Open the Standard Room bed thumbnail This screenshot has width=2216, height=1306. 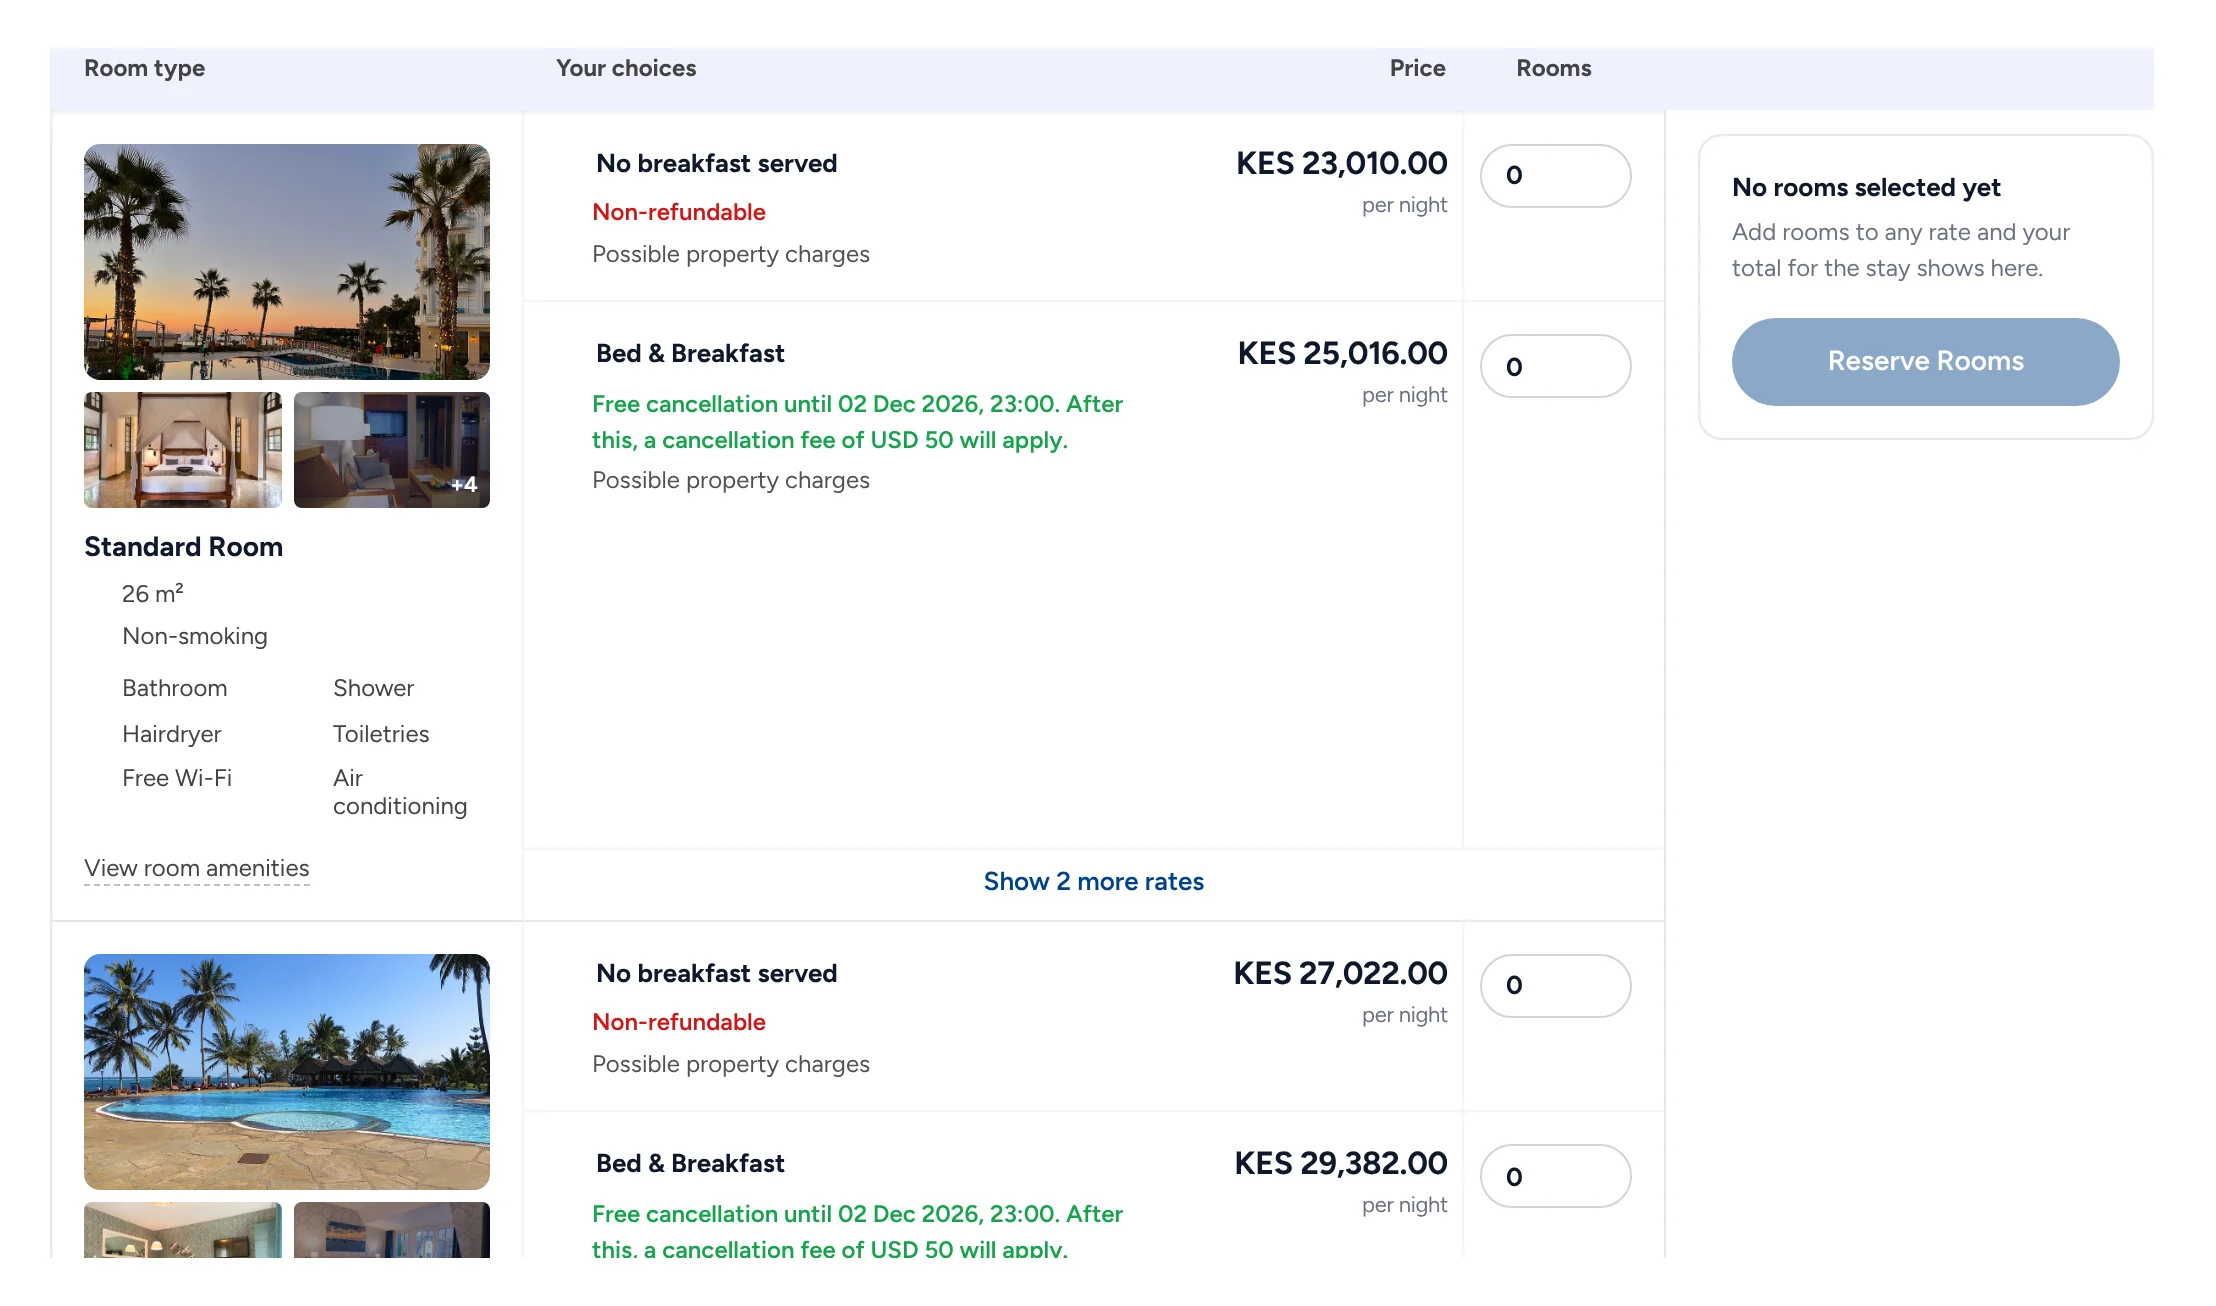pyautogui.click(x=183, y=450)
